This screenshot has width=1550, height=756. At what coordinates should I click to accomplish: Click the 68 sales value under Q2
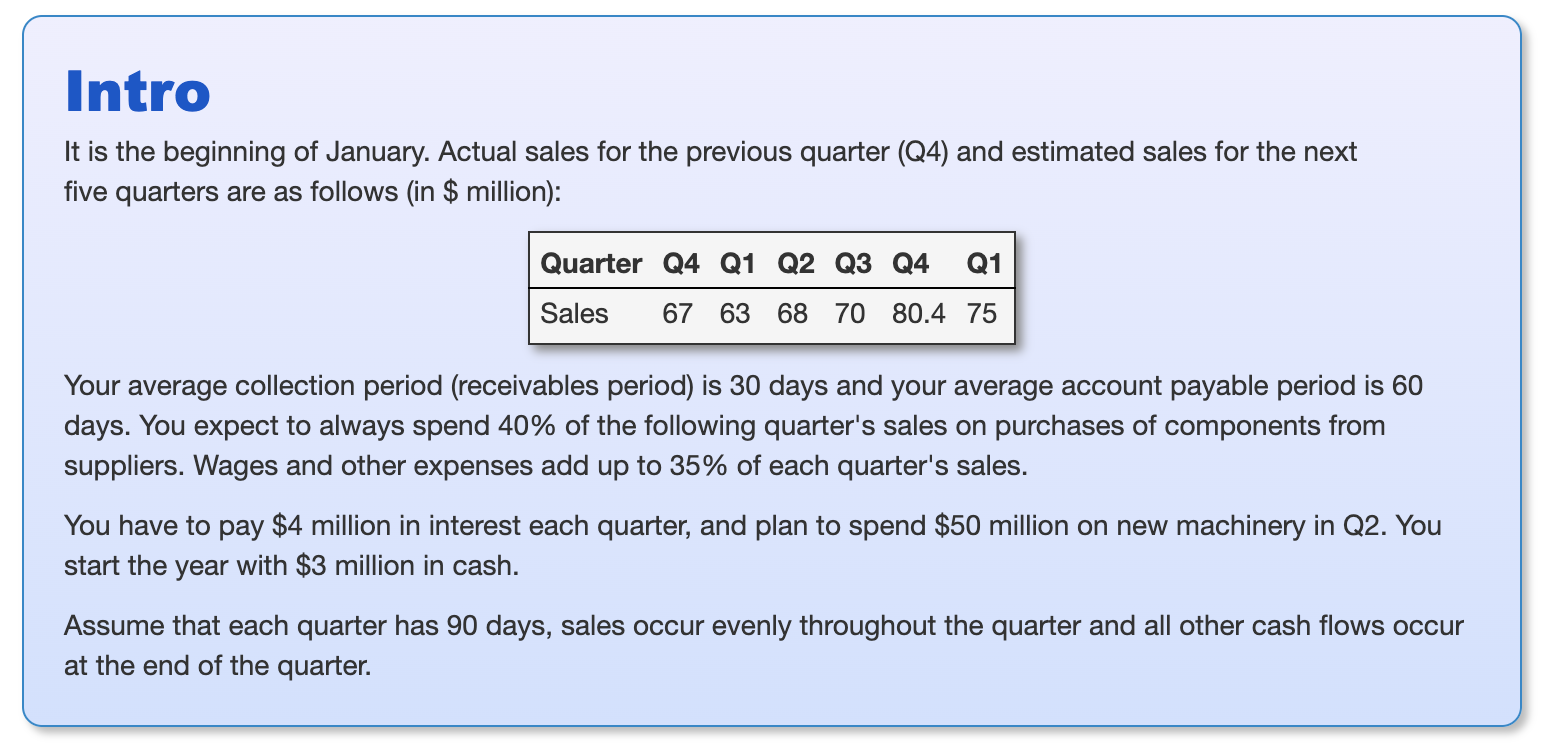point(792,314)
